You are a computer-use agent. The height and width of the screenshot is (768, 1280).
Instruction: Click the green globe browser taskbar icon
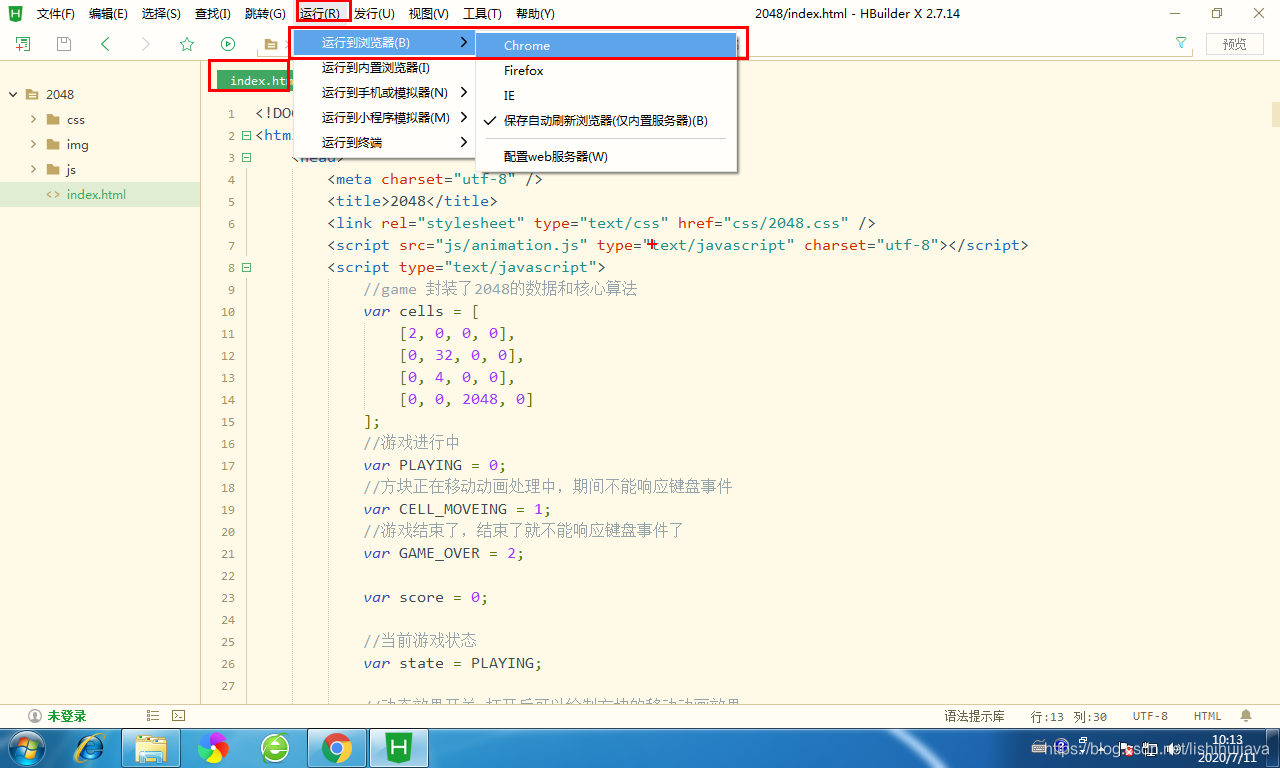(274, 747)
